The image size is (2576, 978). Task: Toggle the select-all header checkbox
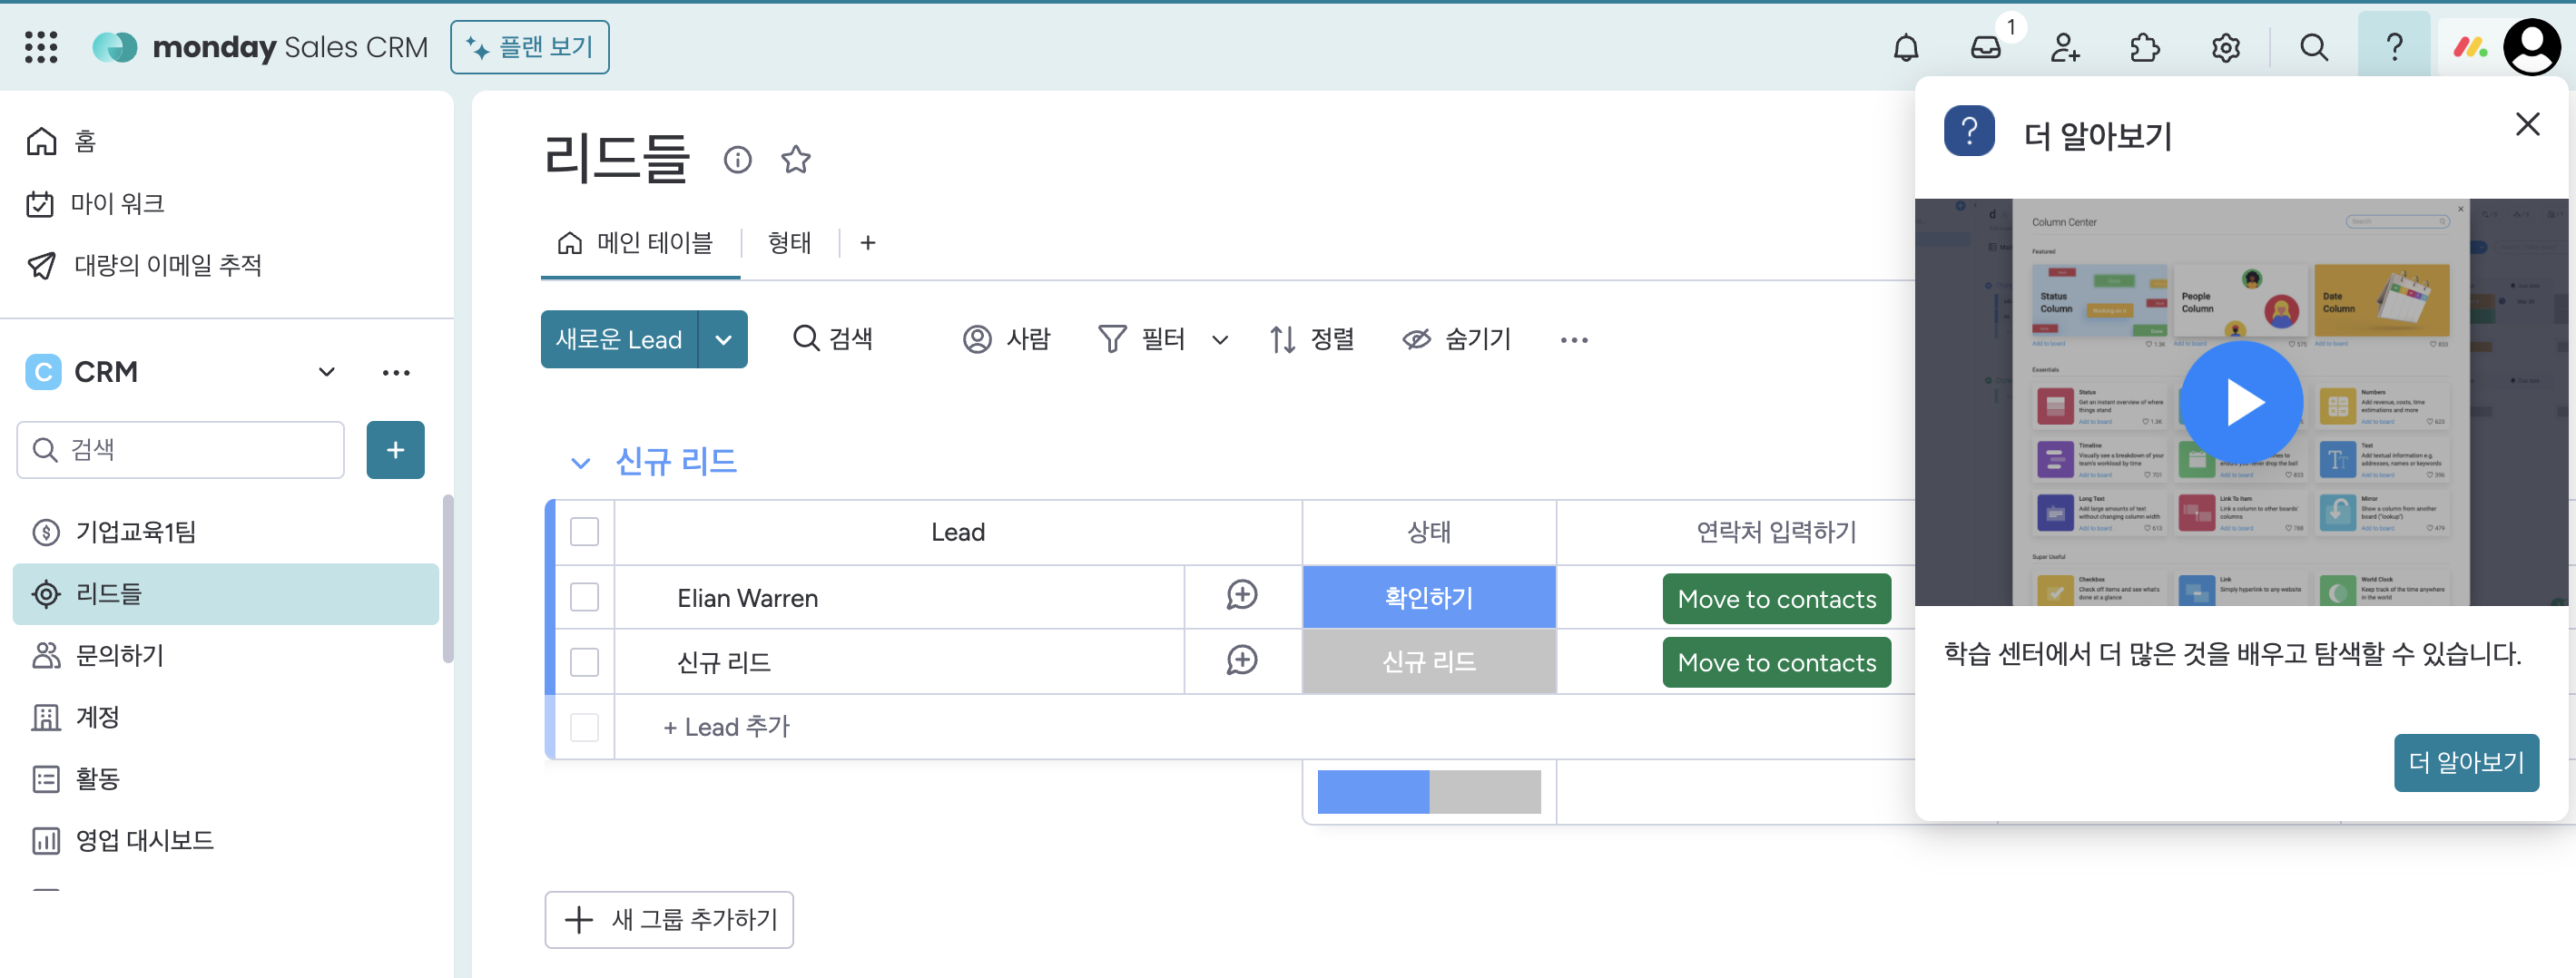(x=584, y=531)
